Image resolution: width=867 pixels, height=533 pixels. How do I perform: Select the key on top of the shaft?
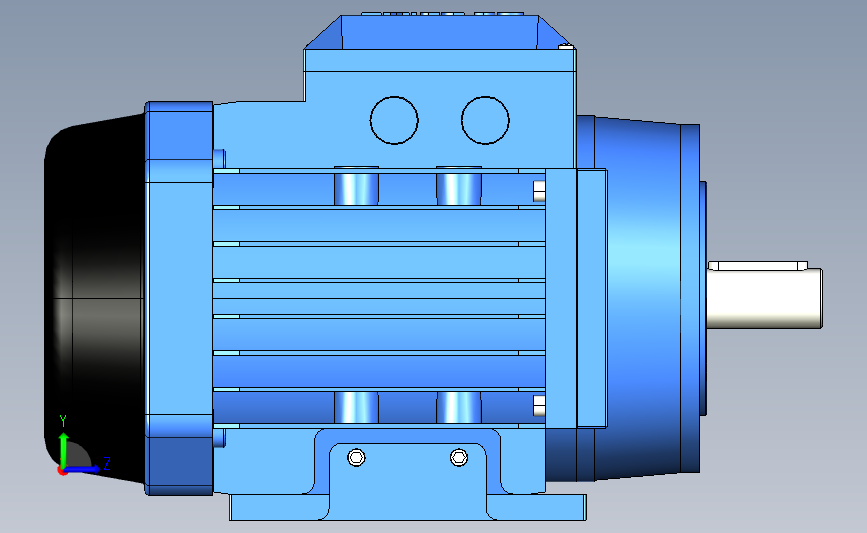coord(758,266)
